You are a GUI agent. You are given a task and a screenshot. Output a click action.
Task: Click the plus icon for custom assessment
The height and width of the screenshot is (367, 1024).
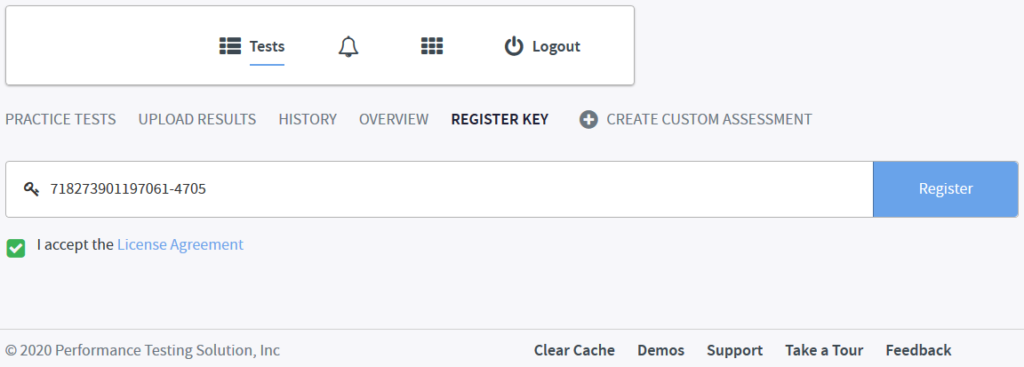coord(588,120)
